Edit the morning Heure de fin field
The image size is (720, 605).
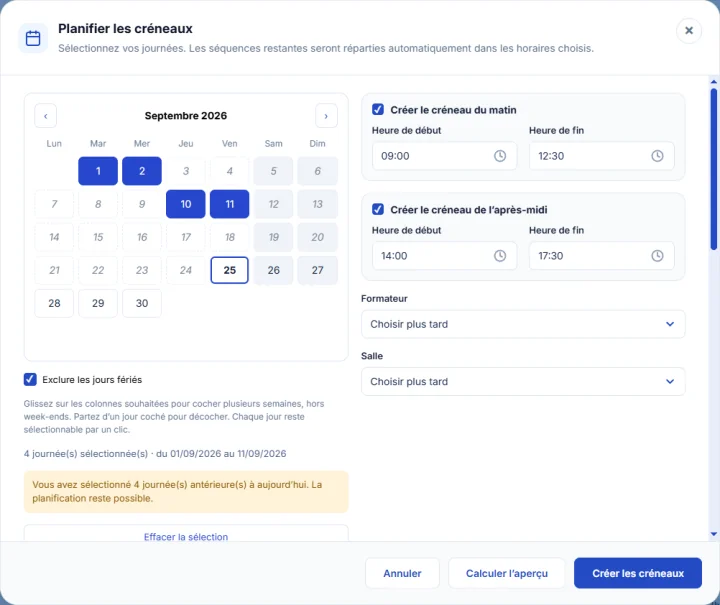coord(602,156)
